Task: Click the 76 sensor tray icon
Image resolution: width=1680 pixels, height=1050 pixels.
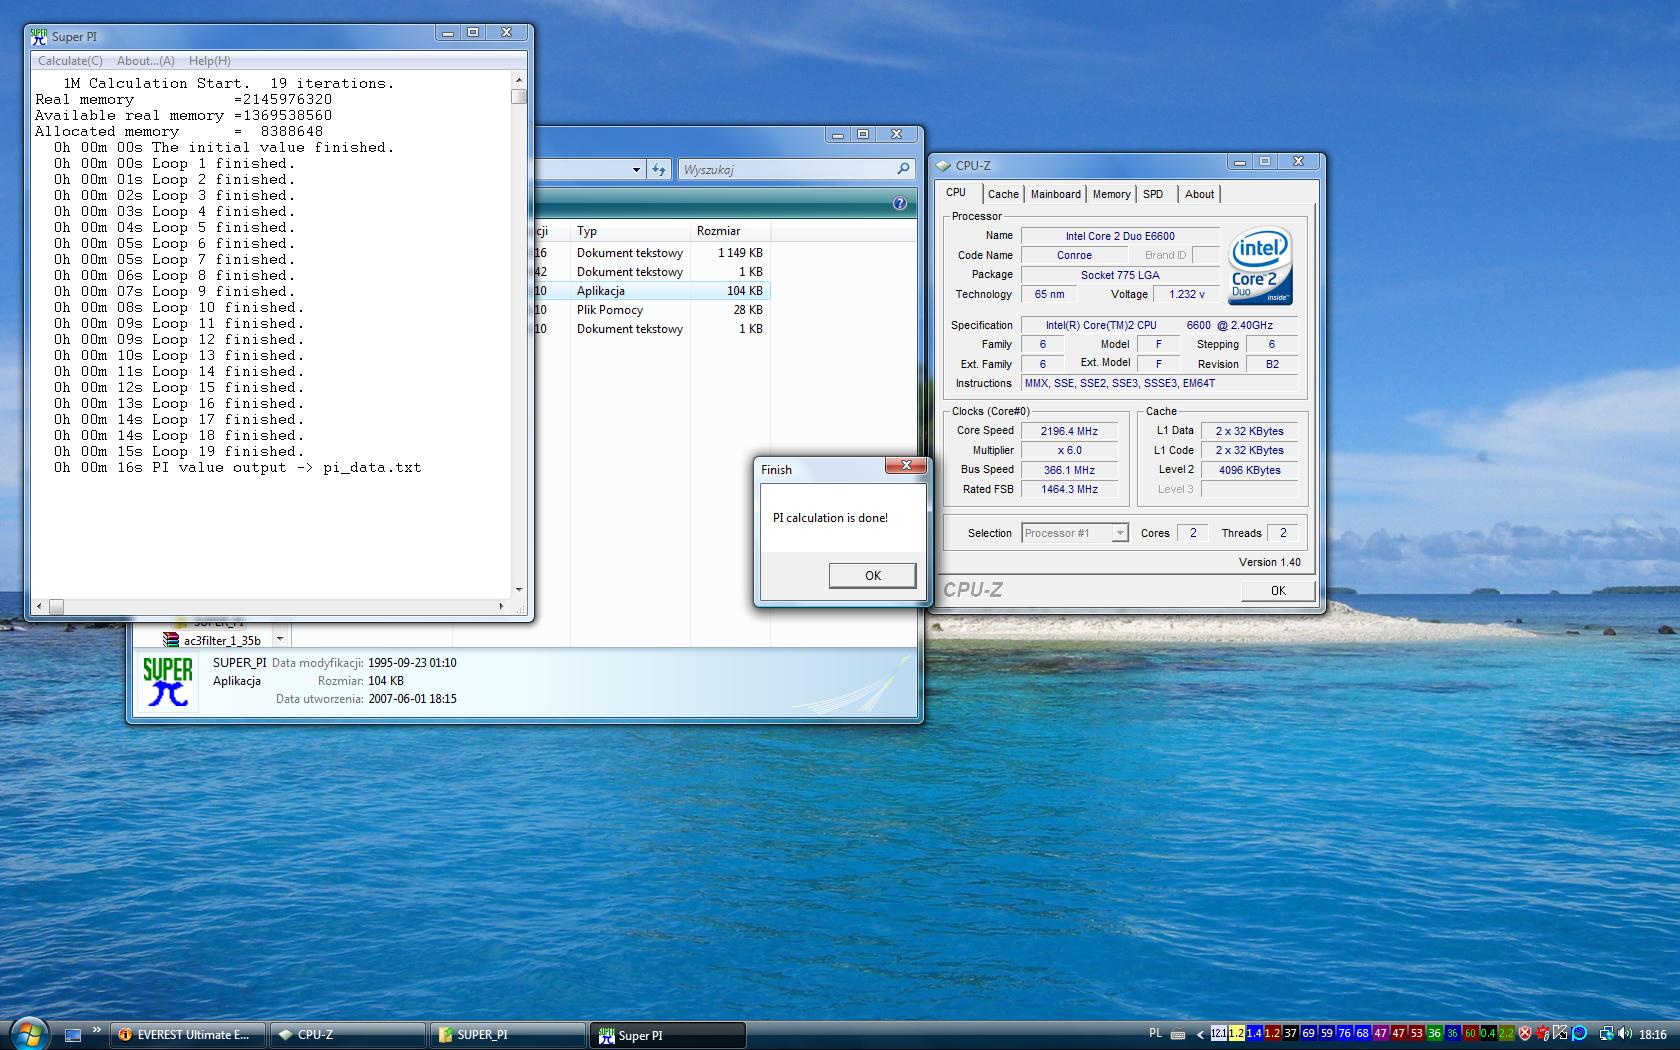Action: (x=1345, y=1033)
